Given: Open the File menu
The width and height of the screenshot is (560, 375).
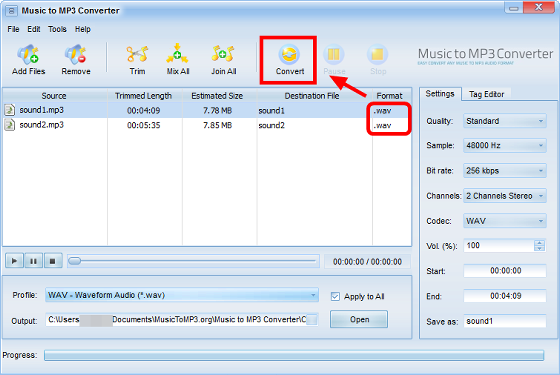Looking at the screenshot, I should (x=13, y=29).
